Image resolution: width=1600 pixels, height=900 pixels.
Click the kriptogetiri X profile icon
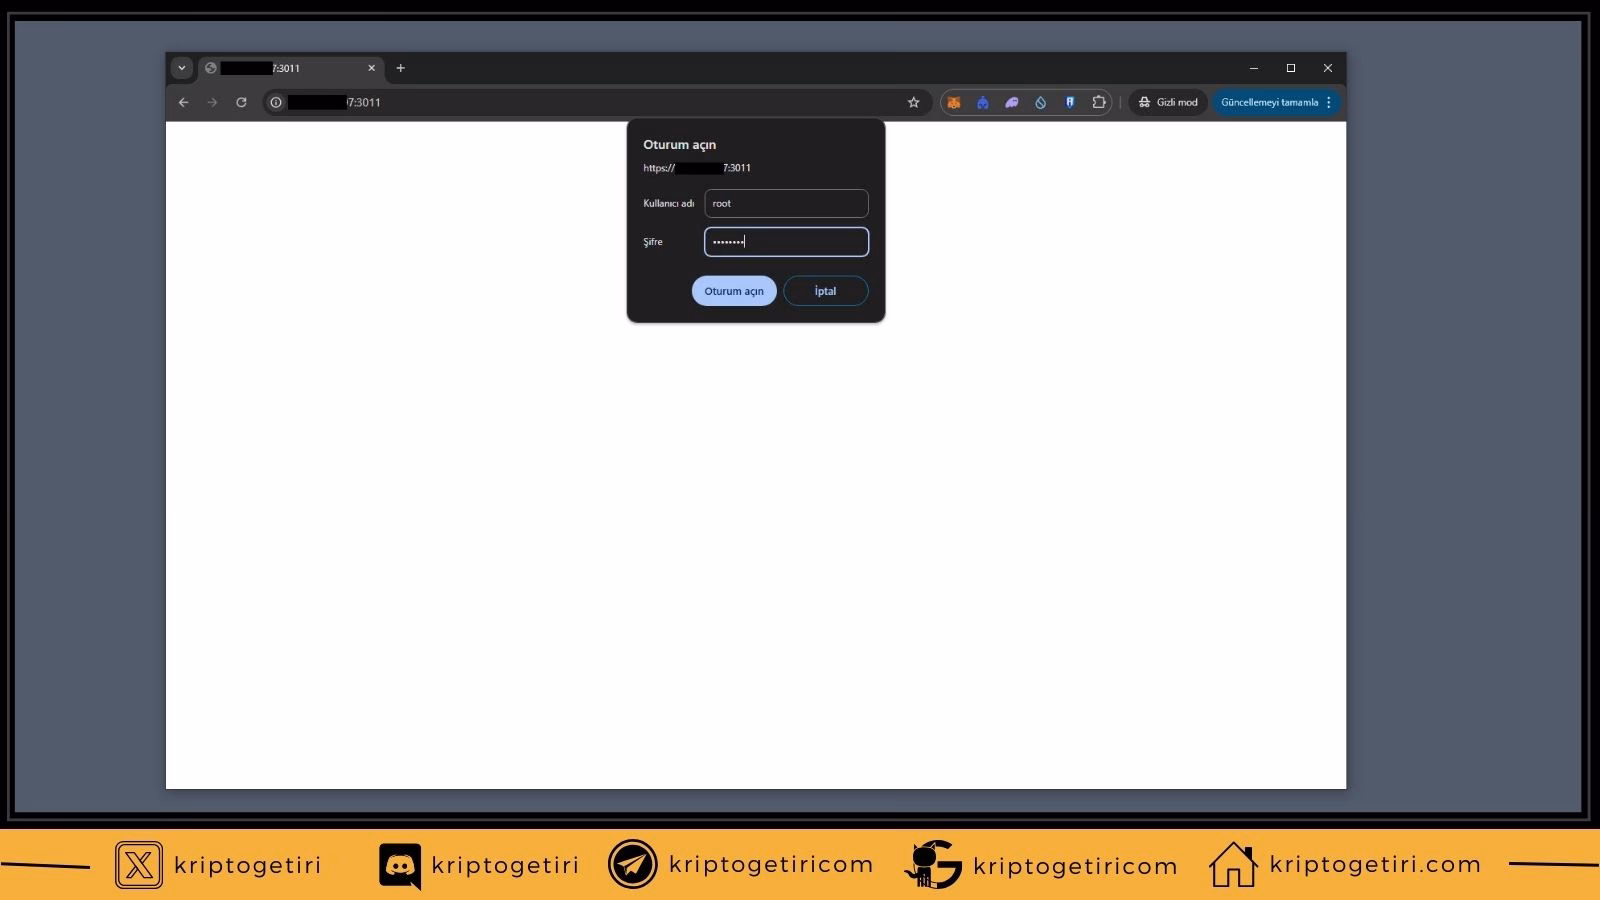138,865
